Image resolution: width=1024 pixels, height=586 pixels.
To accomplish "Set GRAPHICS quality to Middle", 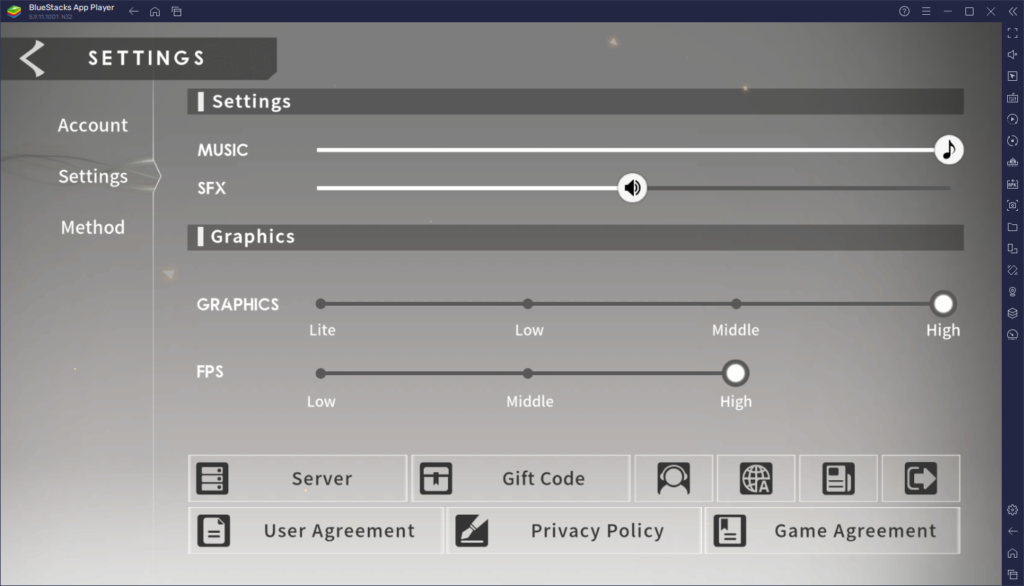I will [x=736, y=303].
